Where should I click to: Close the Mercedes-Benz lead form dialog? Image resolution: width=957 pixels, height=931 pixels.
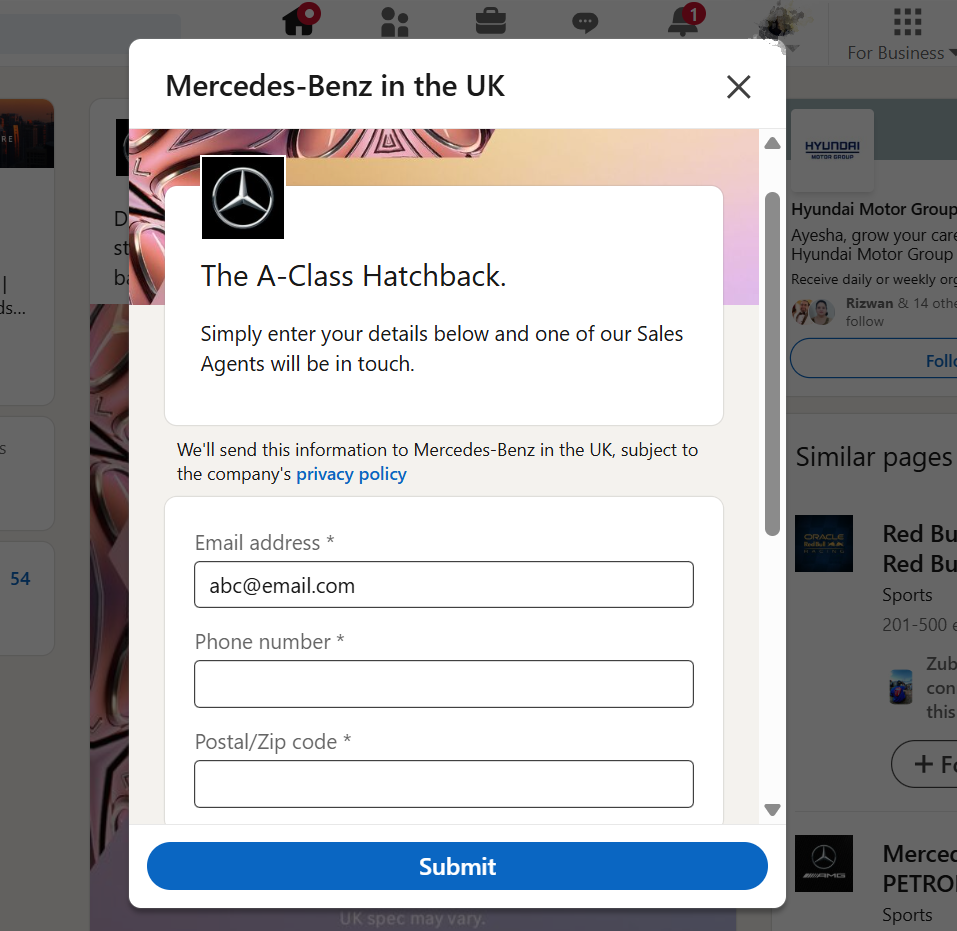tap(738, 87)
